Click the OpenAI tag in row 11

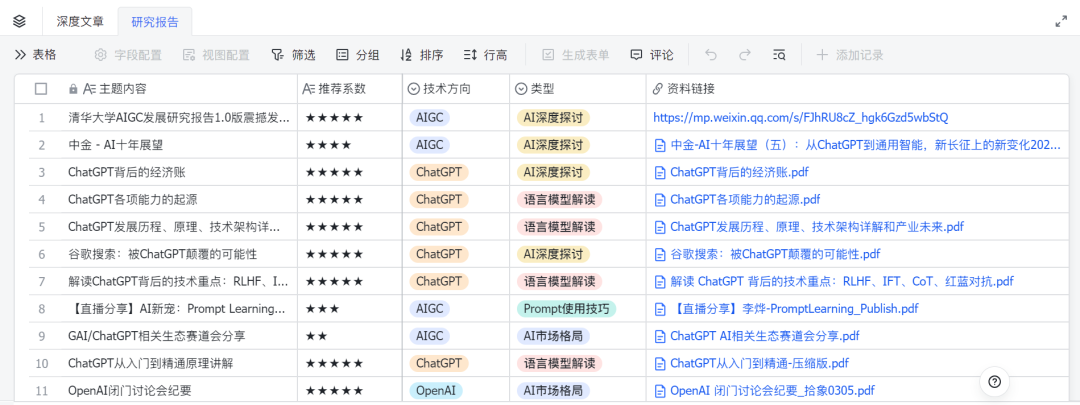coord(436,390)
